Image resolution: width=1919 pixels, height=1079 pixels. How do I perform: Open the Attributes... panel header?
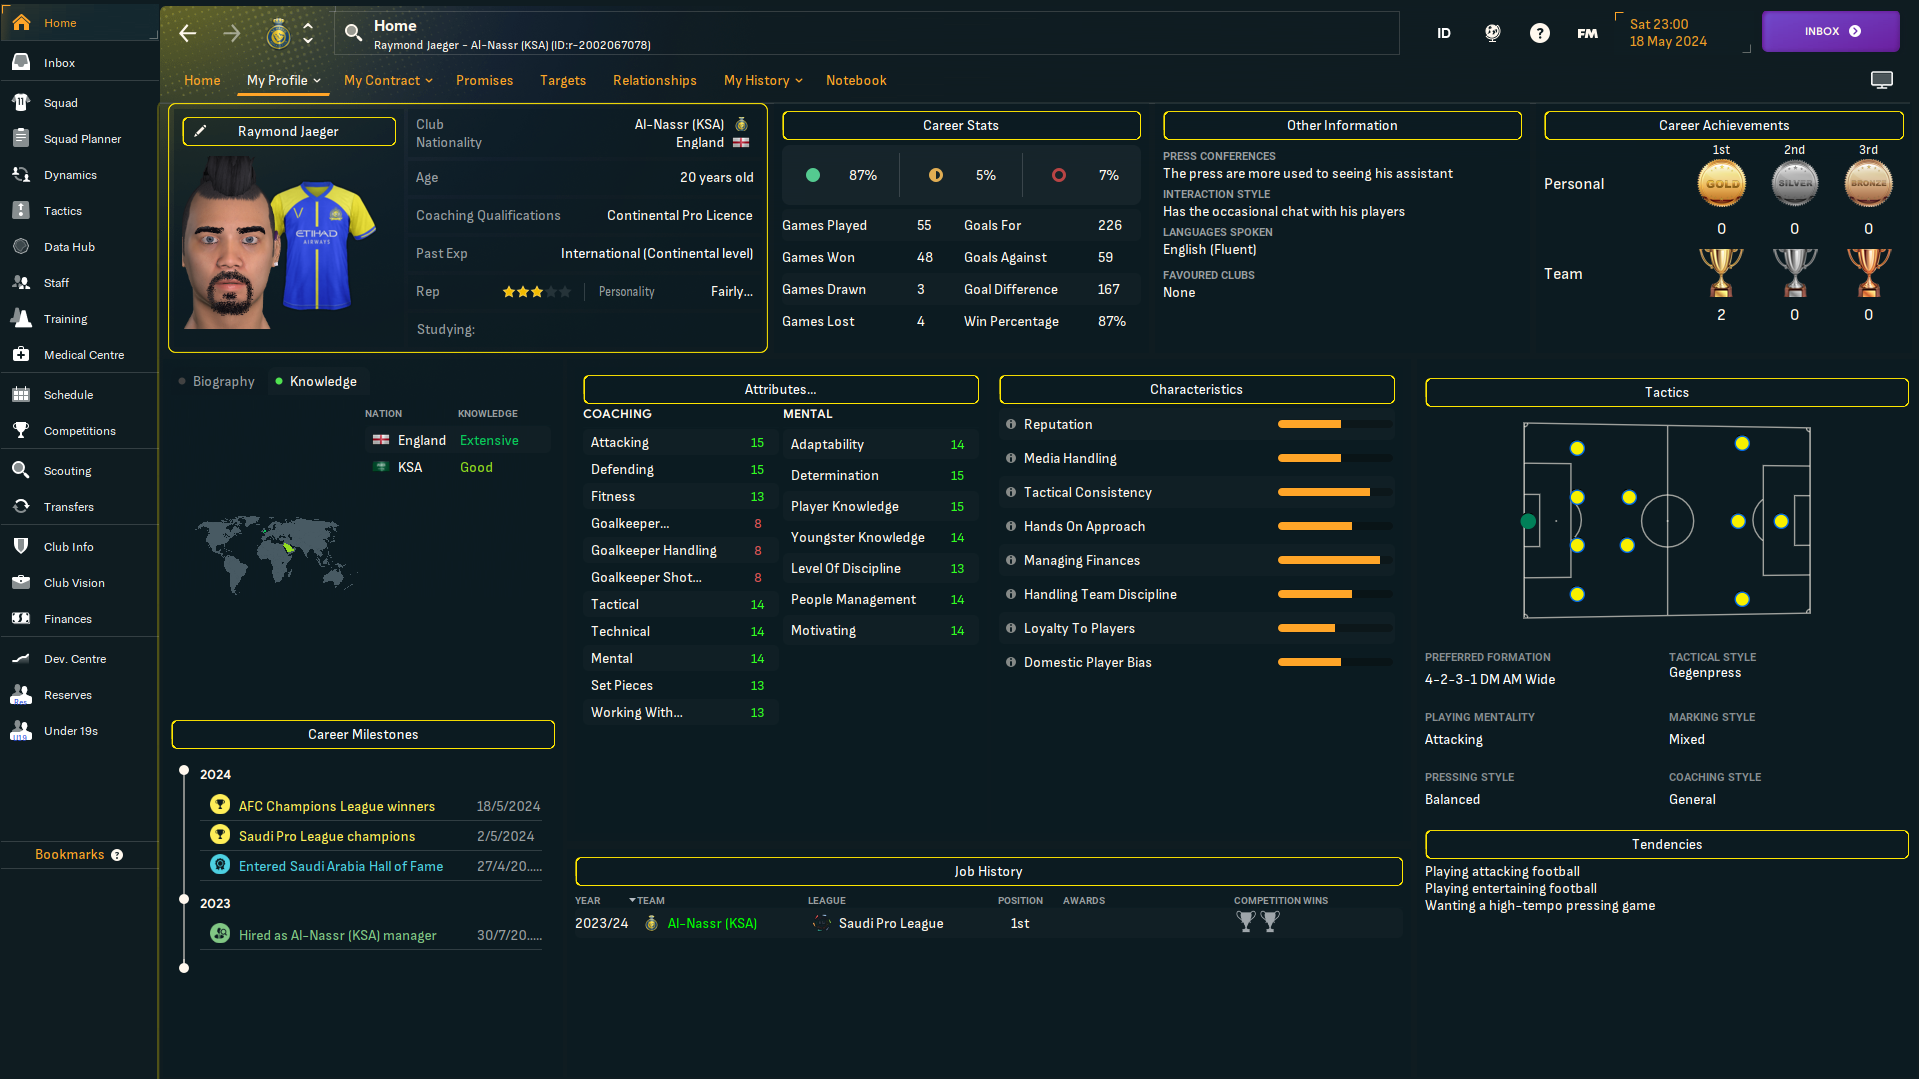coord(780,389)
